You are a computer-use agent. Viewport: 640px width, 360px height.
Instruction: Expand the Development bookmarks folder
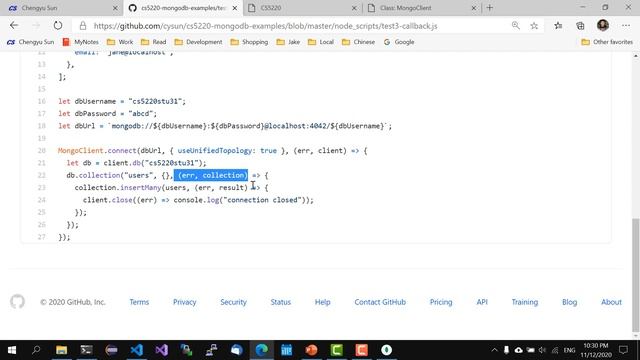198,42
